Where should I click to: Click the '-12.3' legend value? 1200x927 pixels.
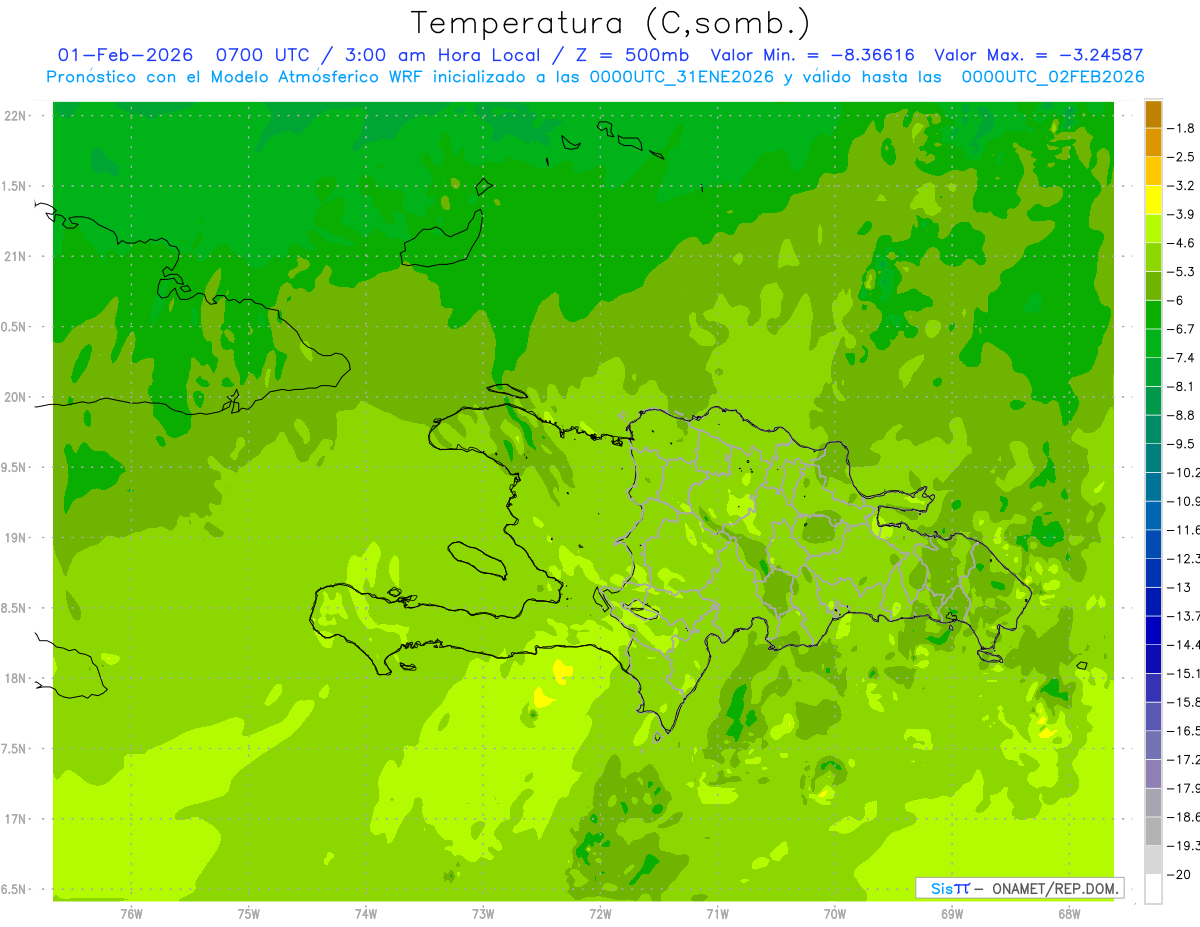click(1184, 558)
